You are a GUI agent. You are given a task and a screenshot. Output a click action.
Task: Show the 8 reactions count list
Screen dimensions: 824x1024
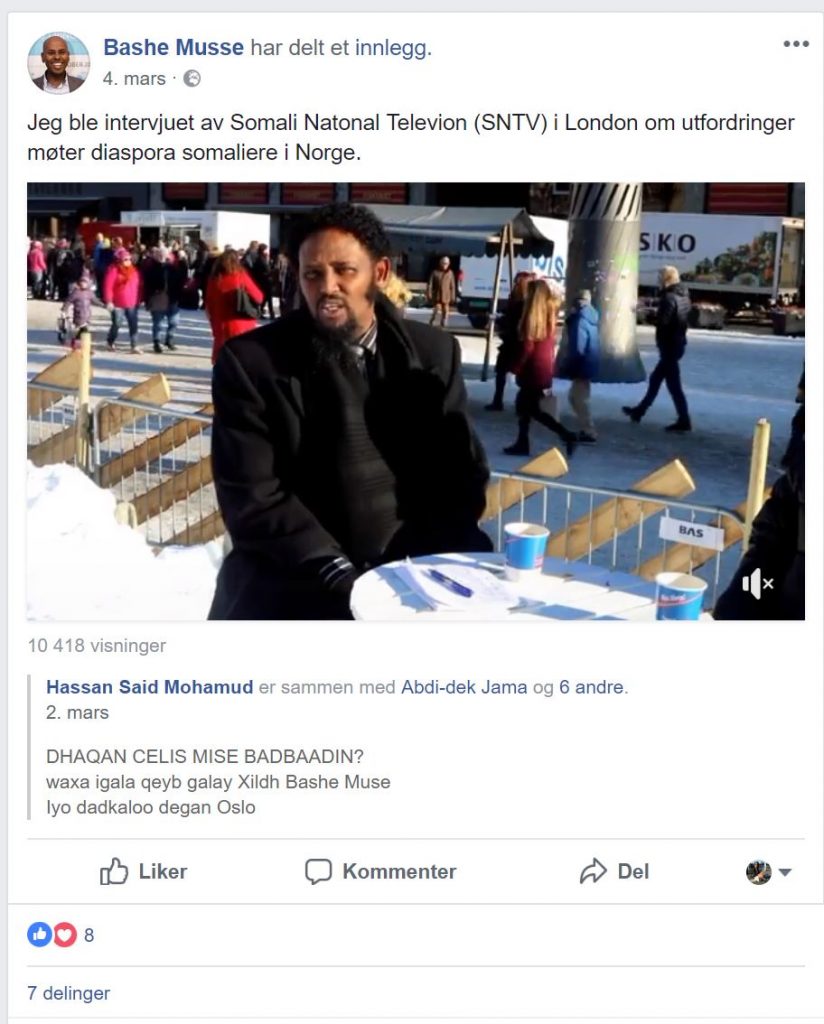coord(89,935)
